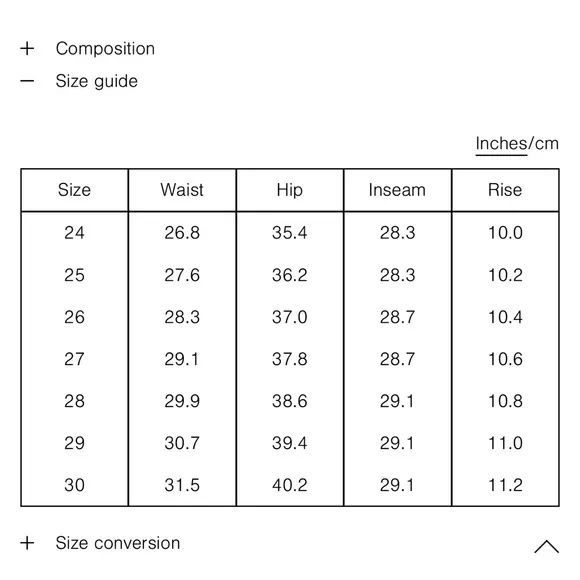The width and height of the screenshot is (580, 580).
Task: Click size 27 row label
Action: coord(74,359)
